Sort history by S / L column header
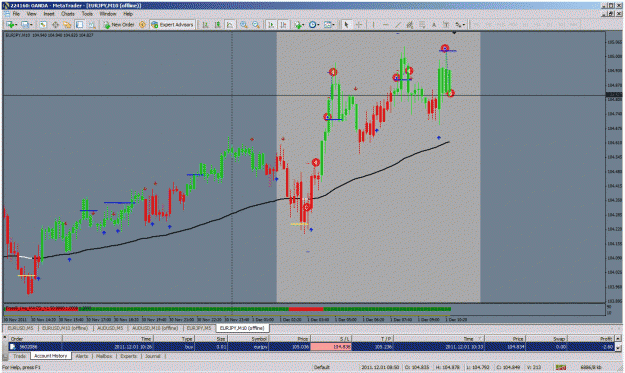The width and height of the screenshot is (625, 373). pyautogui.click(x=331, y=339)
